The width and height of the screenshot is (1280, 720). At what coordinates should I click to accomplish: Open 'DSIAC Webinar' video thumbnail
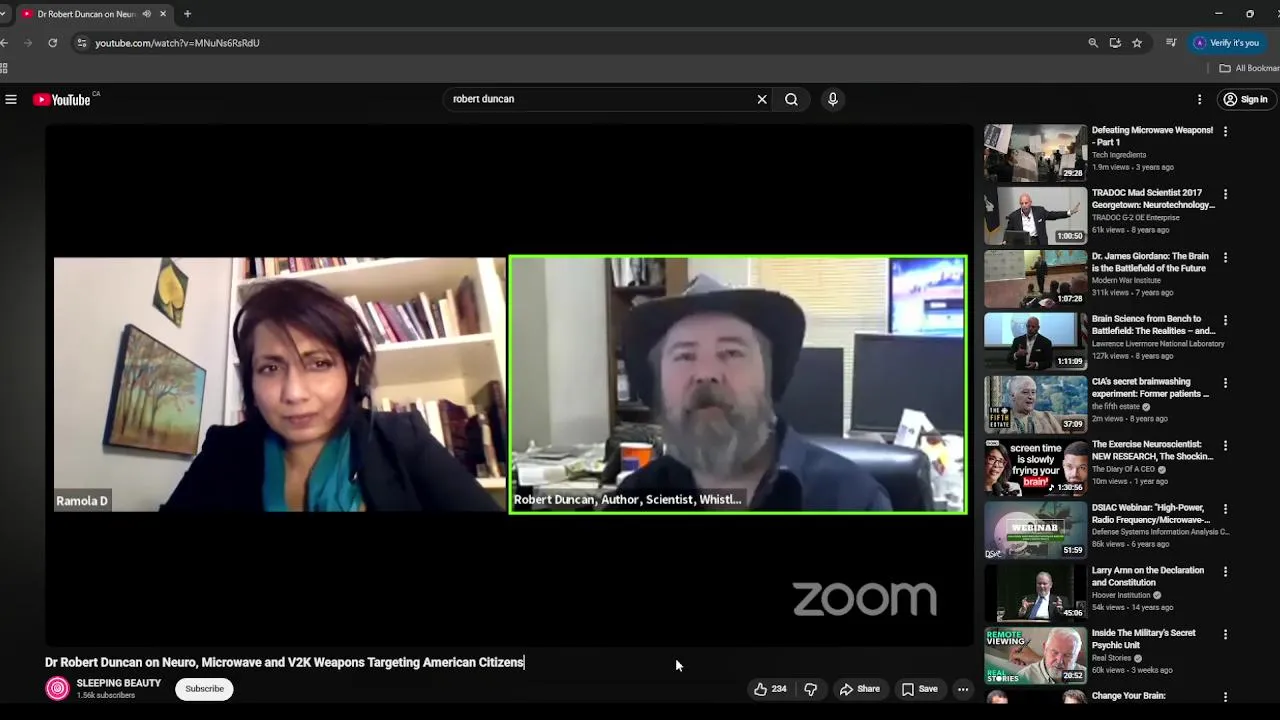point(1035,530)
